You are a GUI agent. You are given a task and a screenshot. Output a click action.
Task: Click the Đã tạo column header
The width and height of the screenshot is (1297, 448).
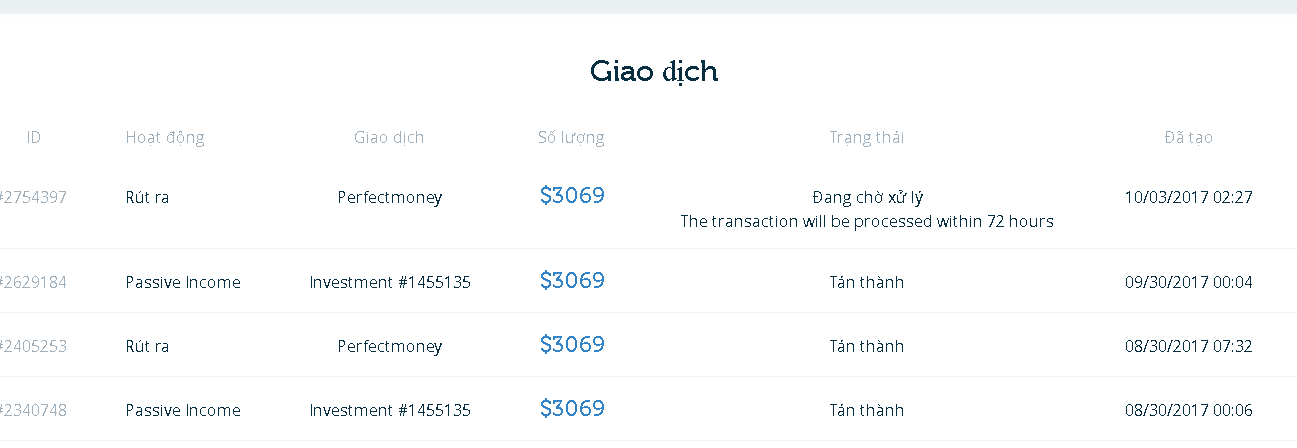click(x=1188, y=138)
